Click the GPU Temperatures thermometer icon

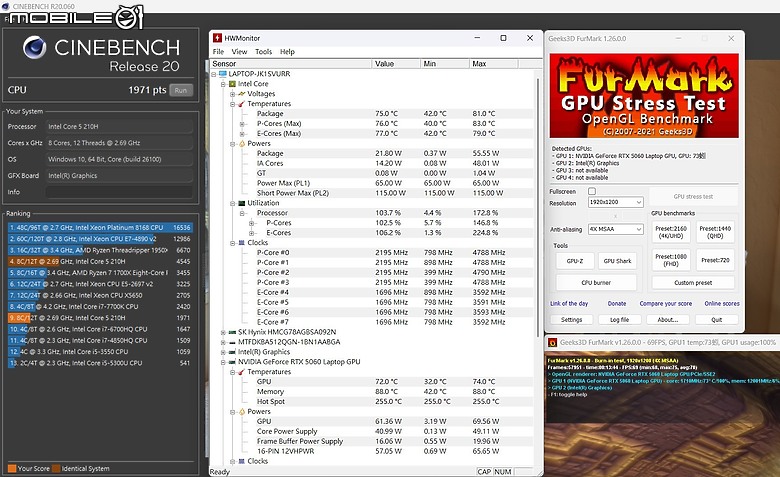pyautogui.click(x=242, y=372)
